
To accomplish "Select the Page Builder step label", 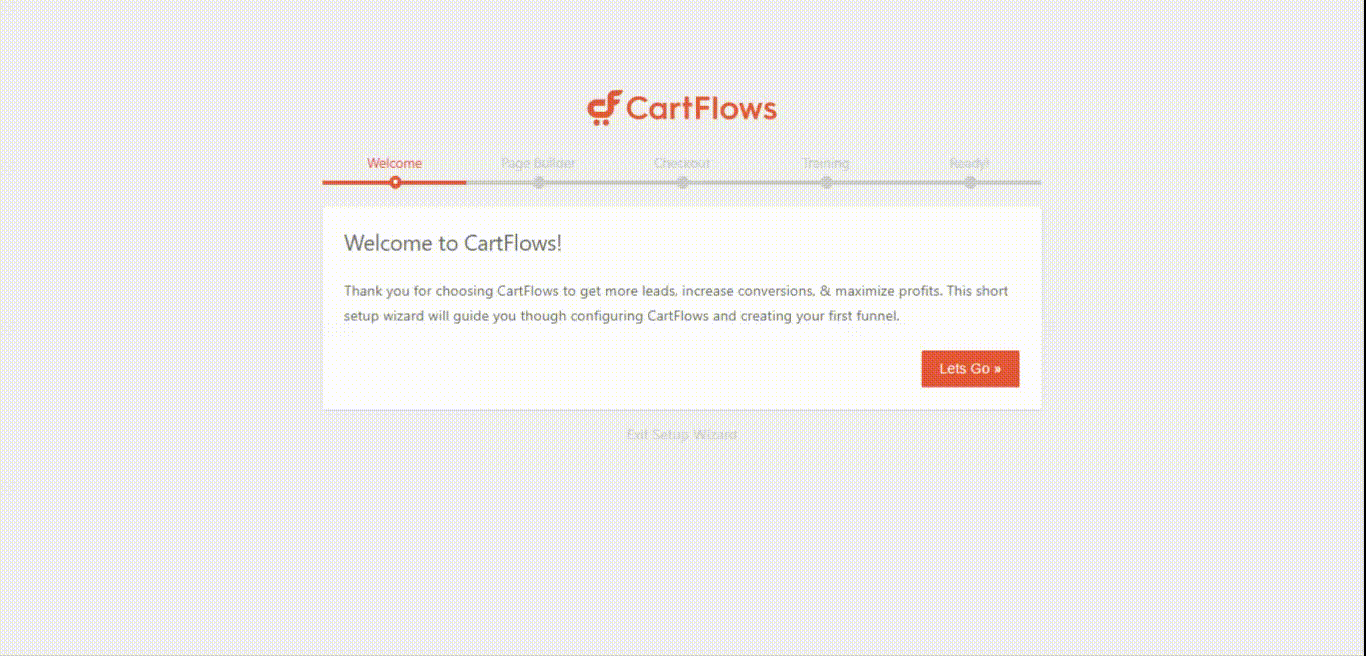I will tap(538, 163).
